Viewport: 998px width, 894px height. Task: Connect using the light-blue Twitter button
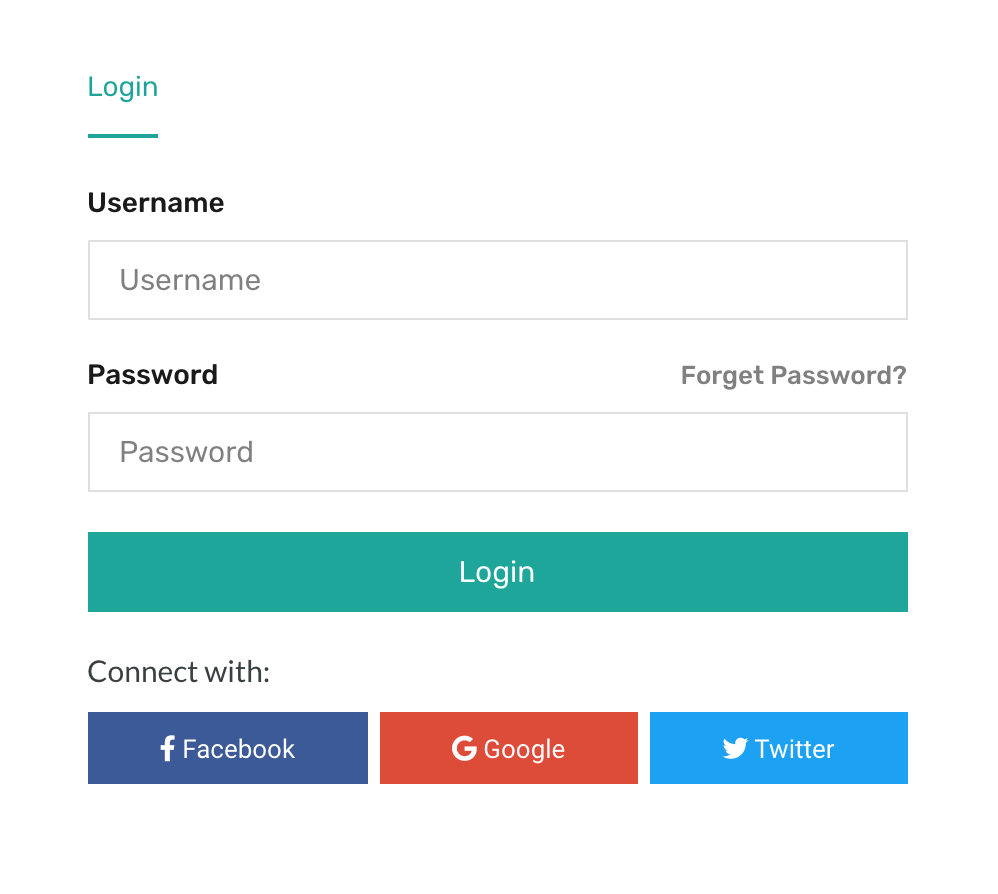(x=779, y=748)
